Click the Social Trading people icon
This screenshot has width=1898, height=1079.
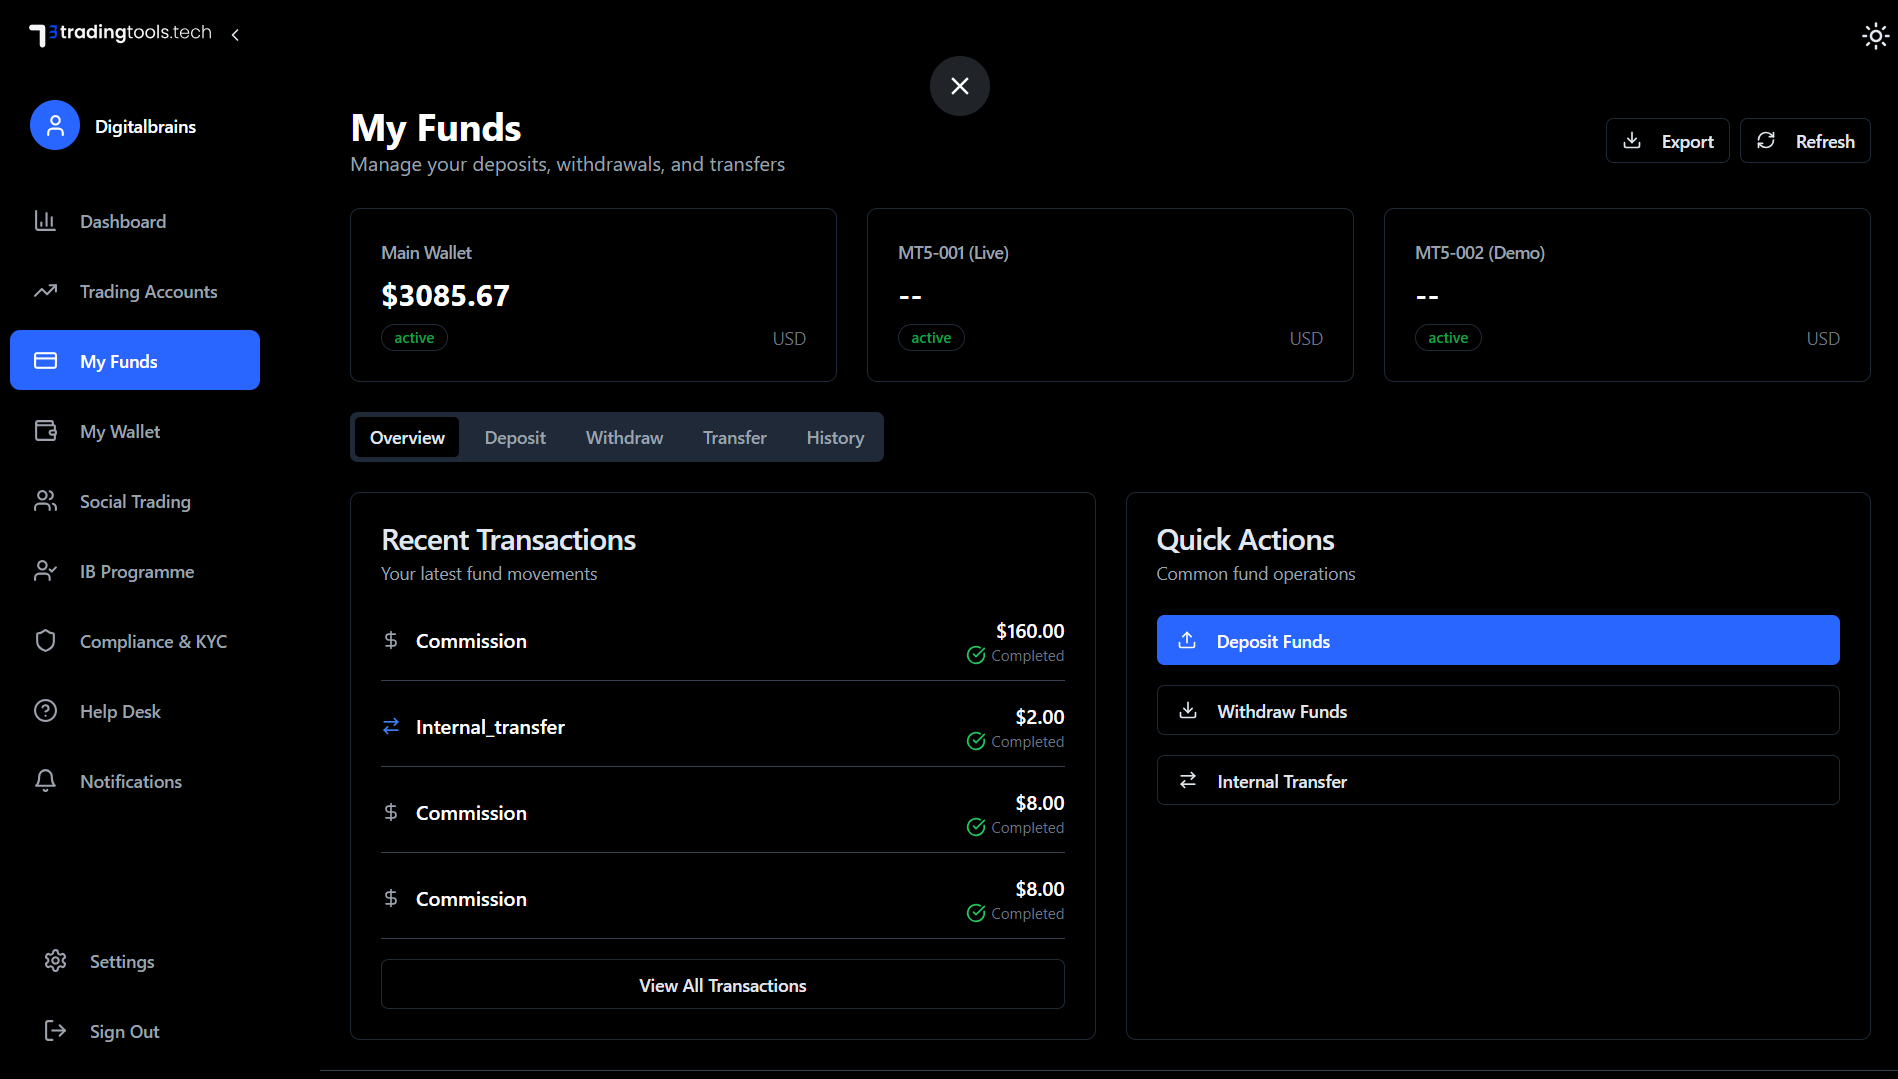click(x=46, y=501)
